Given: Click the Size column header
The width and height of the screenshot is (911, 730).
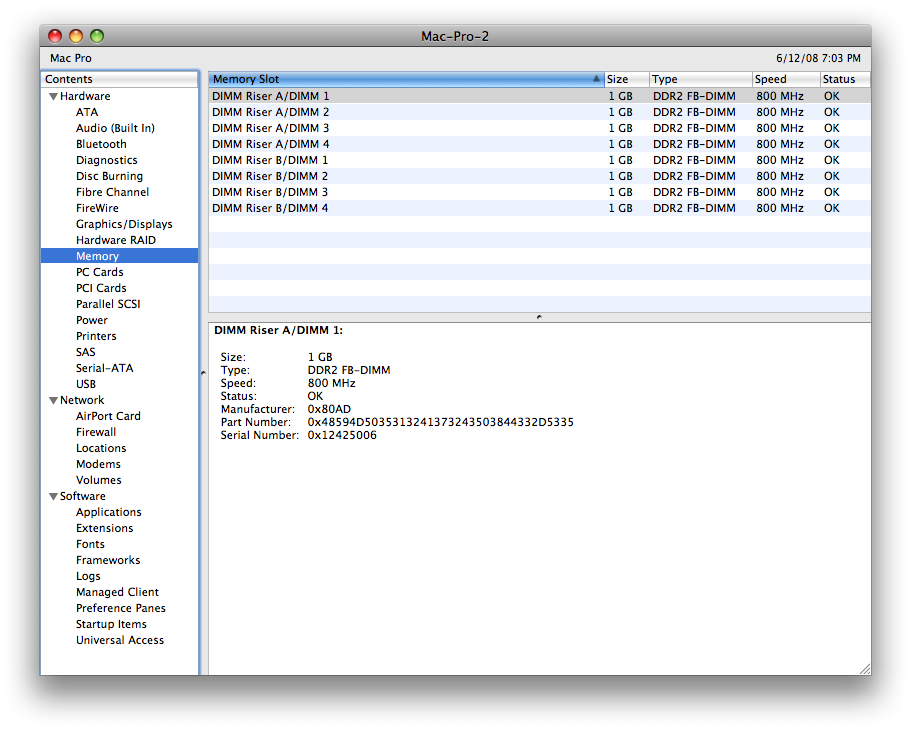Looking at the screenshot, I should [626, 79].
